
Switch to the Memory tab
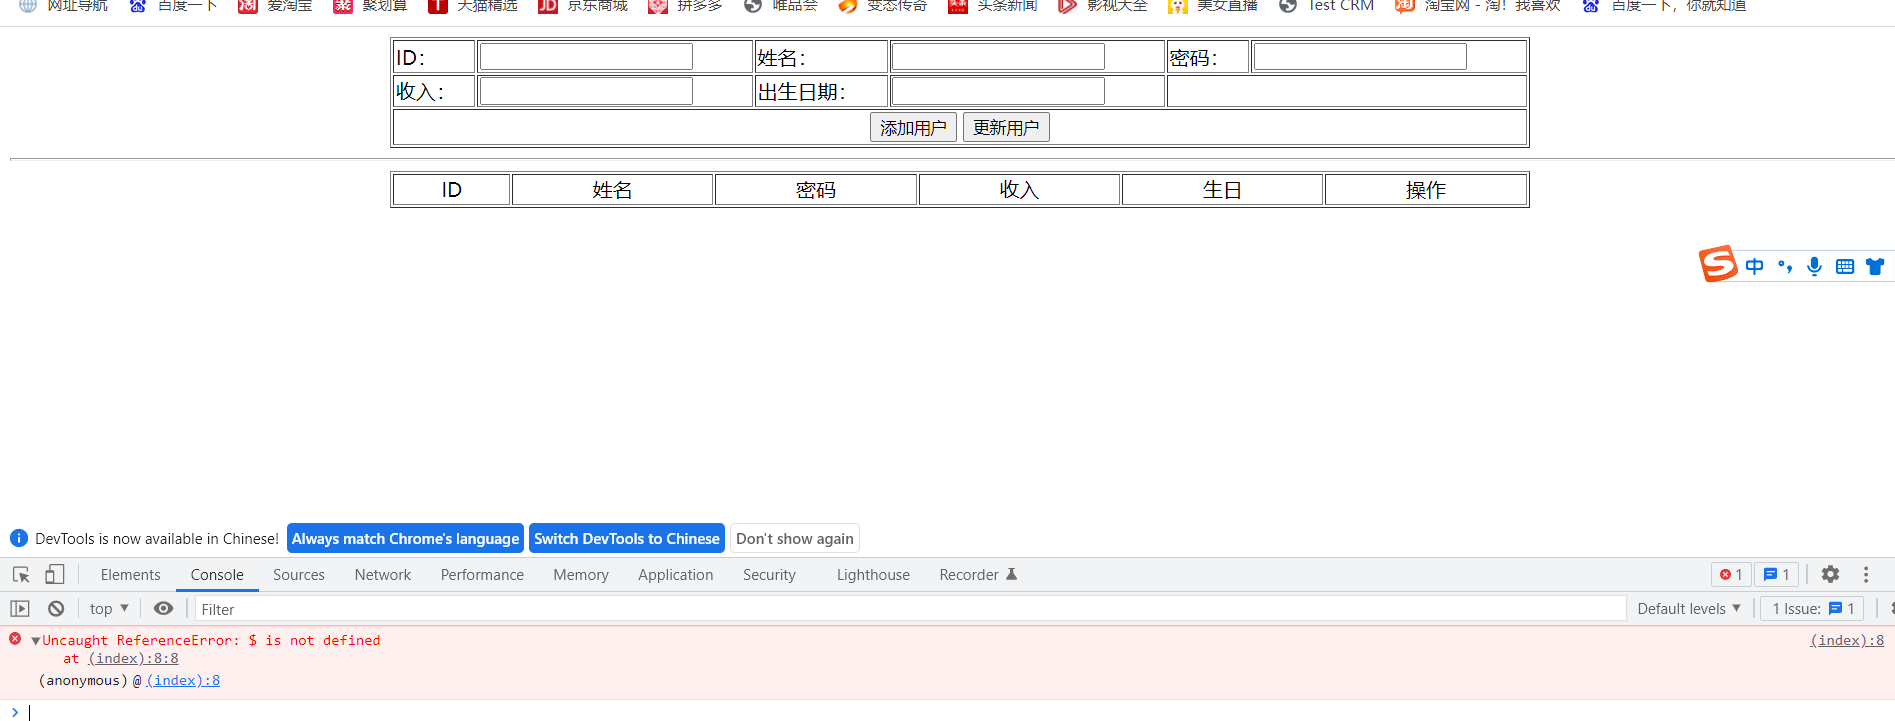pos(581,575)
